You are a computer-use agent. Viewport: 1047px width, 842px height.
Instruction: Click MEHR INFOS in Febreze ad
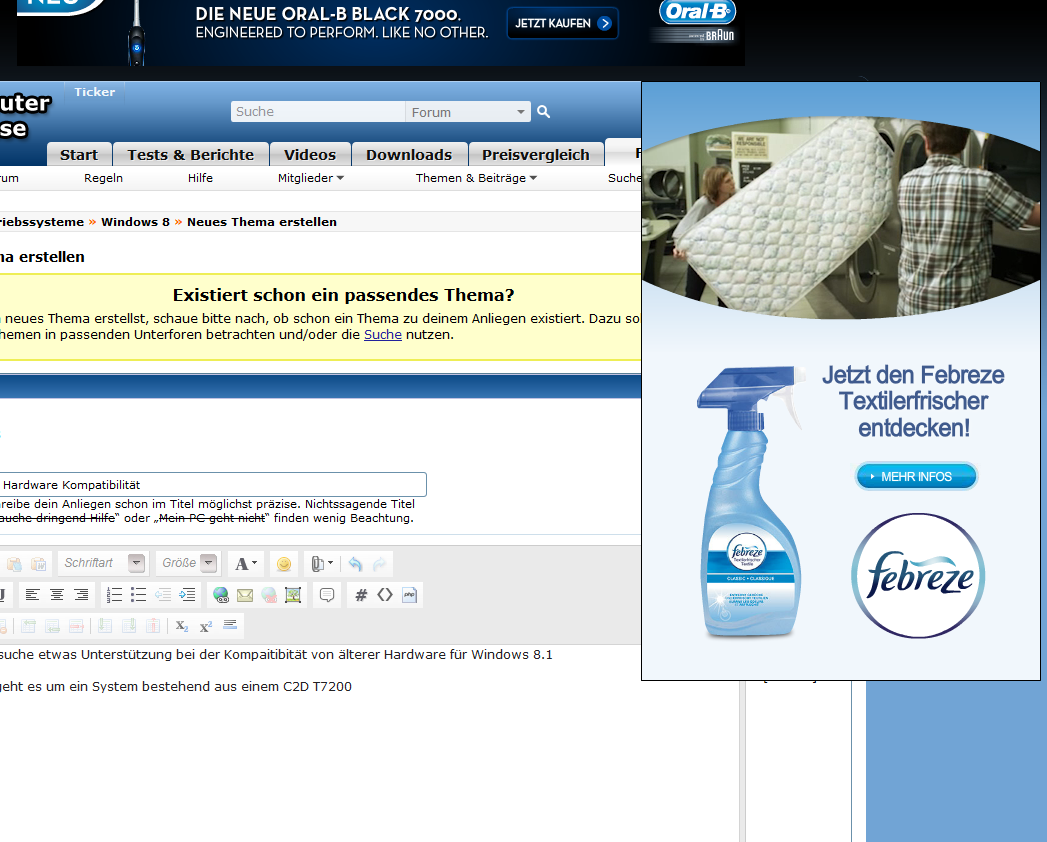tap(916, 477)
